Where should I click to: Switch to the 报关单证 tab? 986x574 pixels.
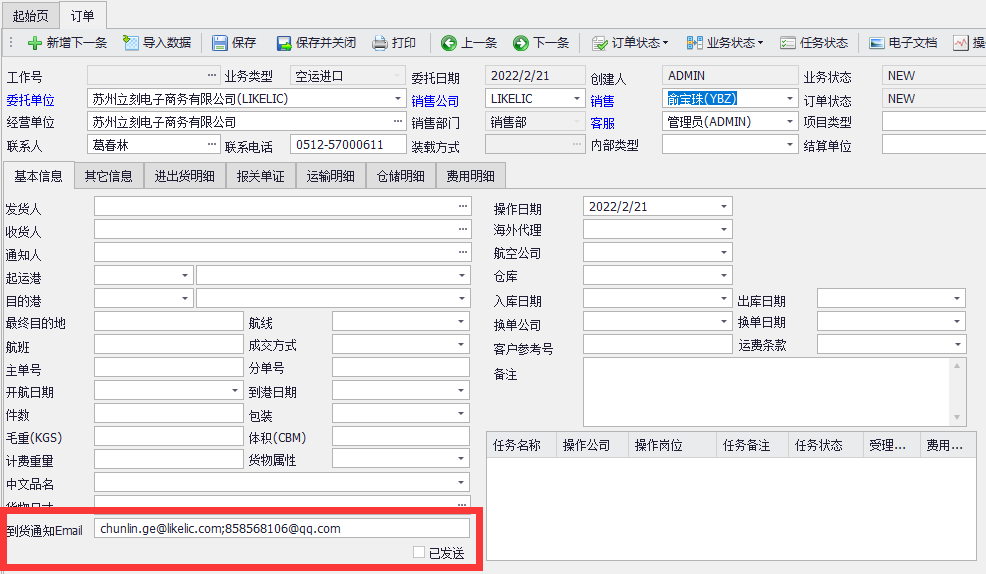pyautogui.click(x=260, y=176)
